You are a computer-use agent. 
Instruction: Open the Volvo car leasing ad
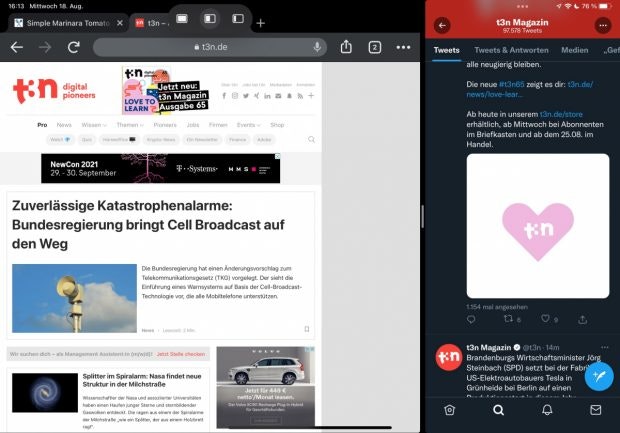point(266,388)
